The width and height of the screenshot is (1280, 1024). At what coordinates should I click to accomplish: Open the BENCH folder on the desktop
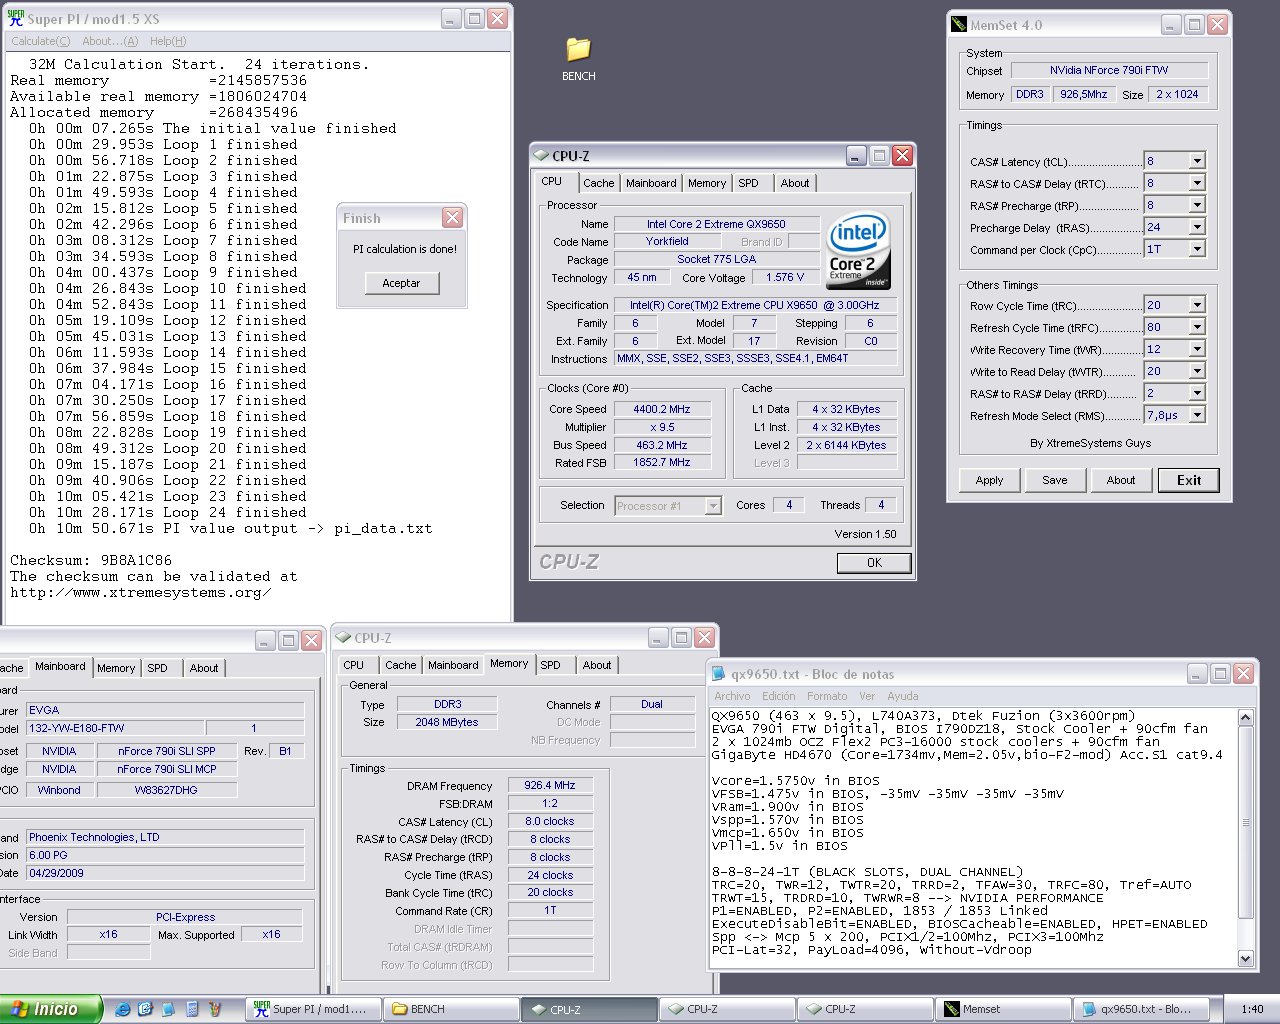[578, 58]
